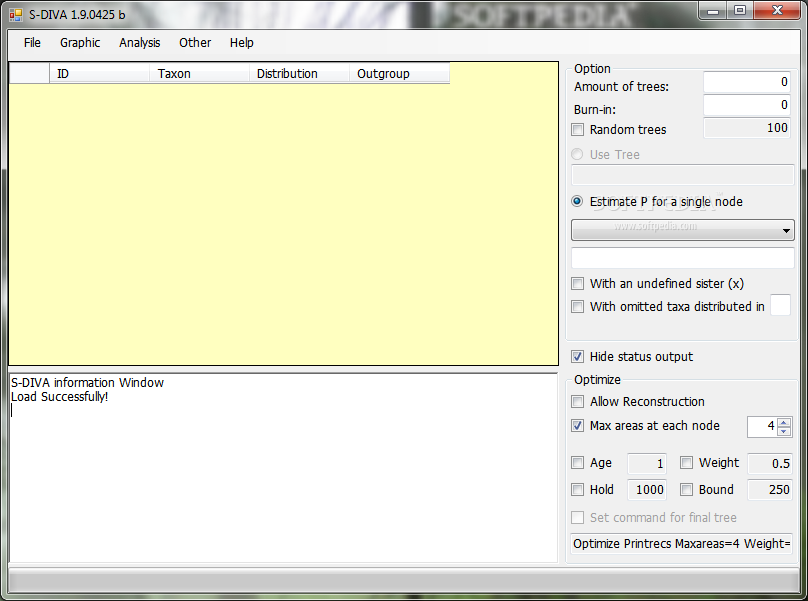Click the S-DIVA application icon in title bar
This screenshot has width=808, height=601.
16,15
